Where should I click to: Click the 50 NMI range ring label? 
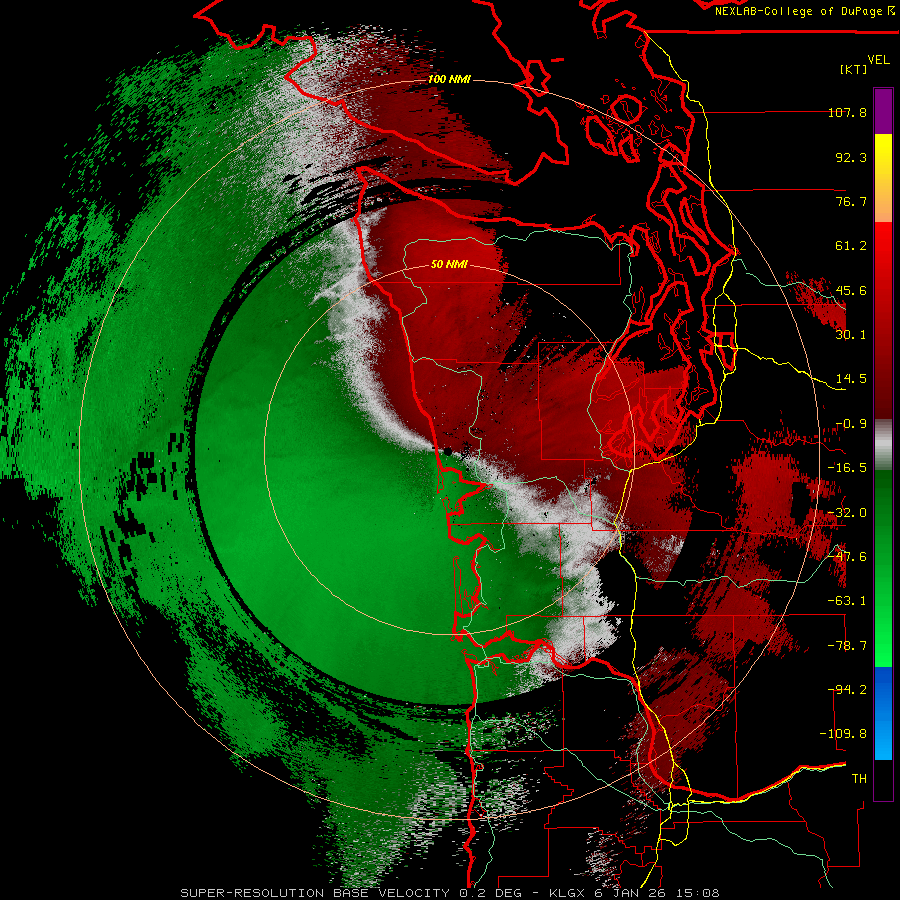point(449,264)
